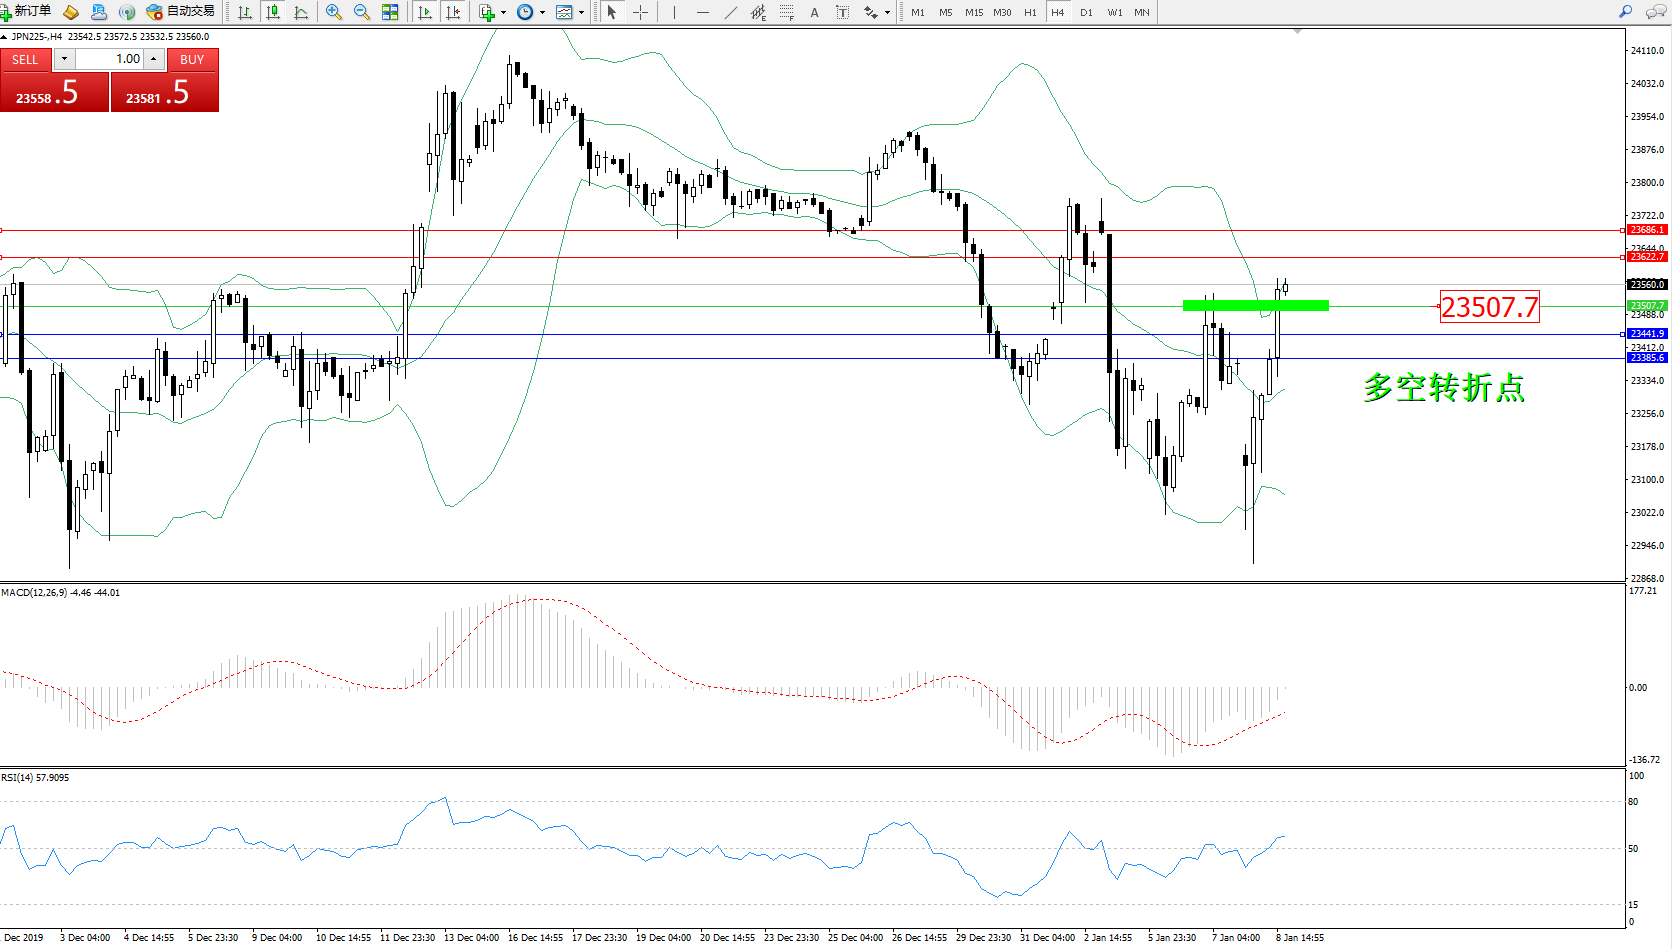Switch to the M15 timeframe
Screen dimensions: 1672x949
pyautogui.click(x=973, y=12)
